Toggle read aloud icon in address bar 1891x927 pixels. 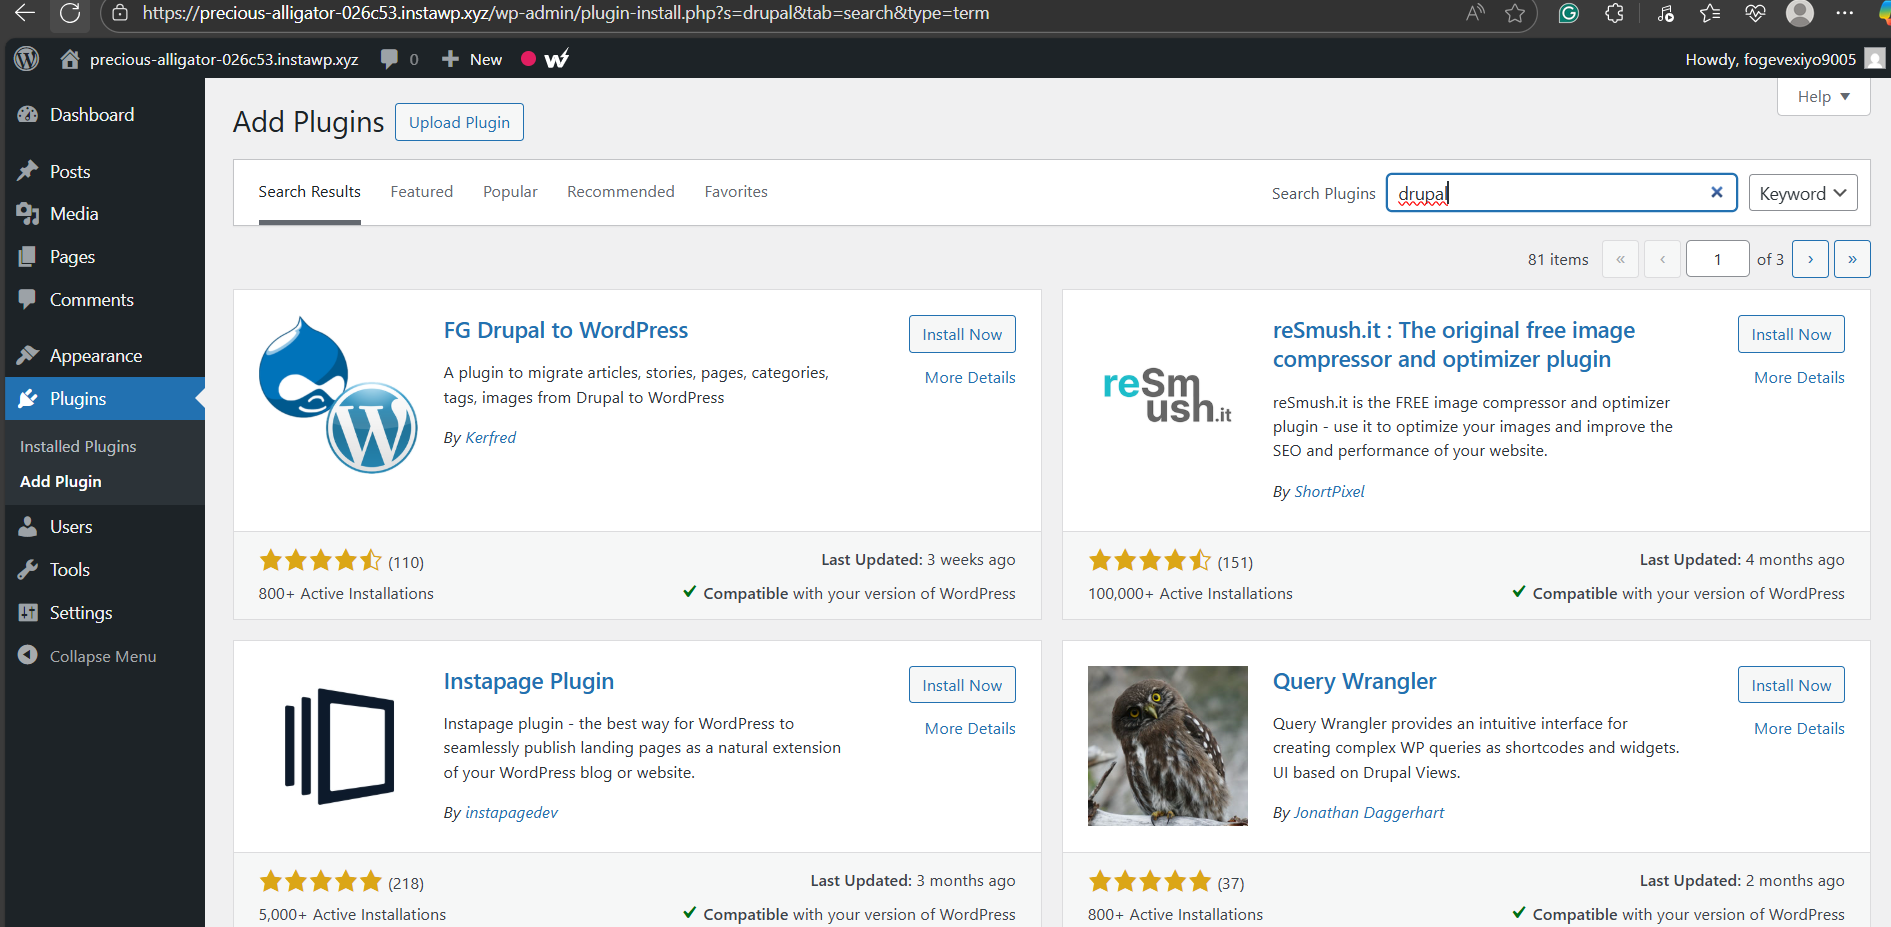(1476, 13)
